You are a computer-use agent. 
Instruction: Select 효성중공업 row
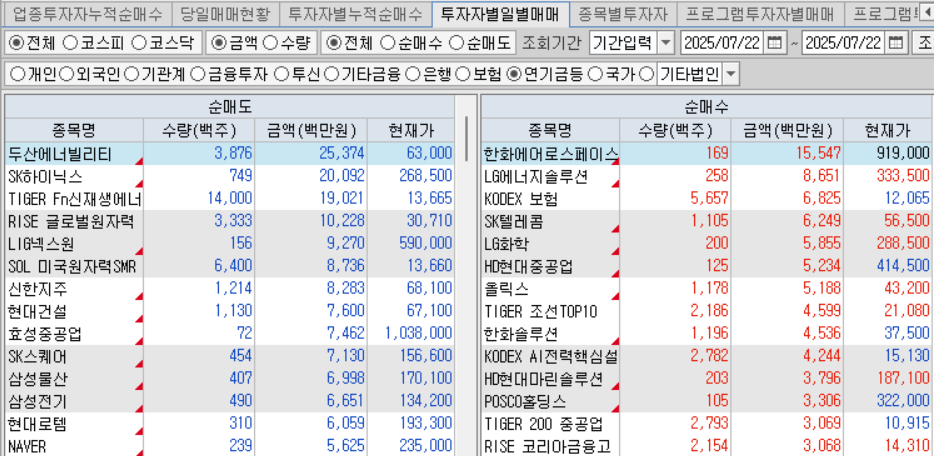click(x=229, y=334)
